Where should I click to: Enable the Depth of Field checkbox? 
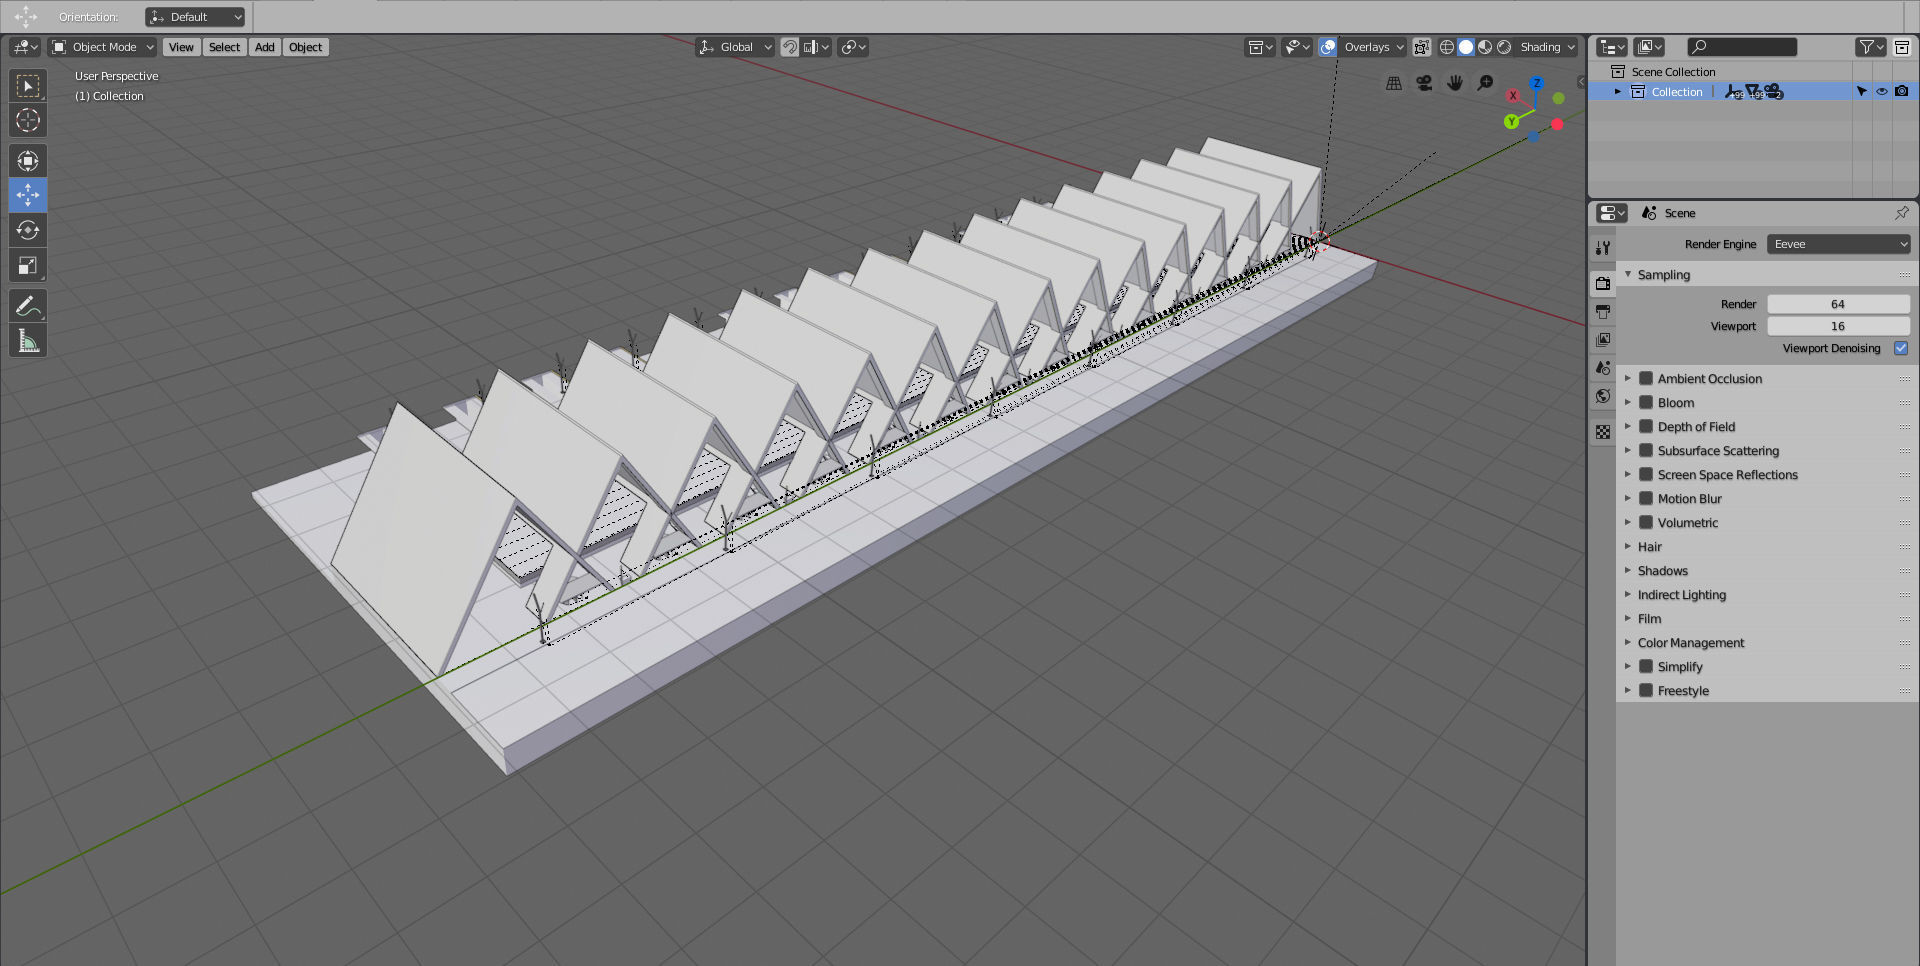[x=1645, y=426]
